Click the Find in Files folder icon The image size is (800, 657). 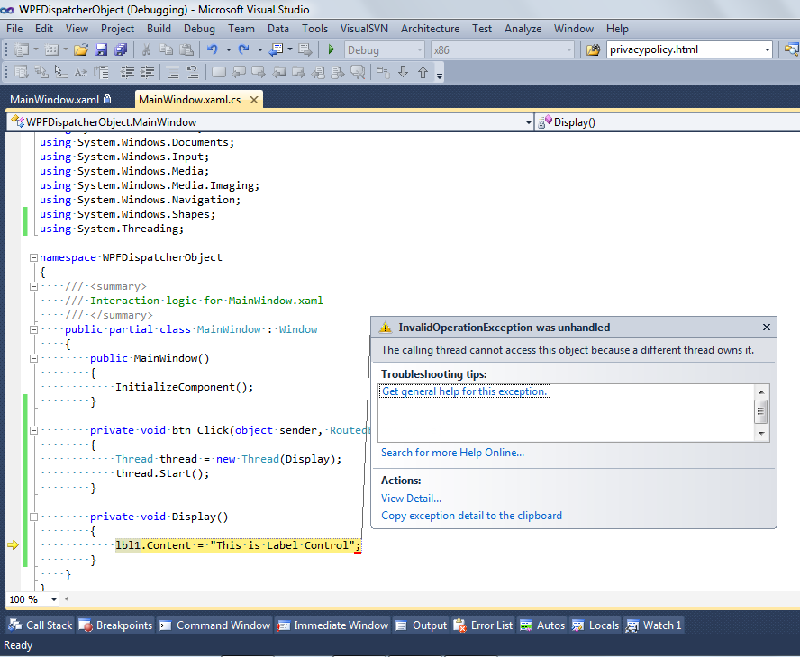[x=592, y=50]
